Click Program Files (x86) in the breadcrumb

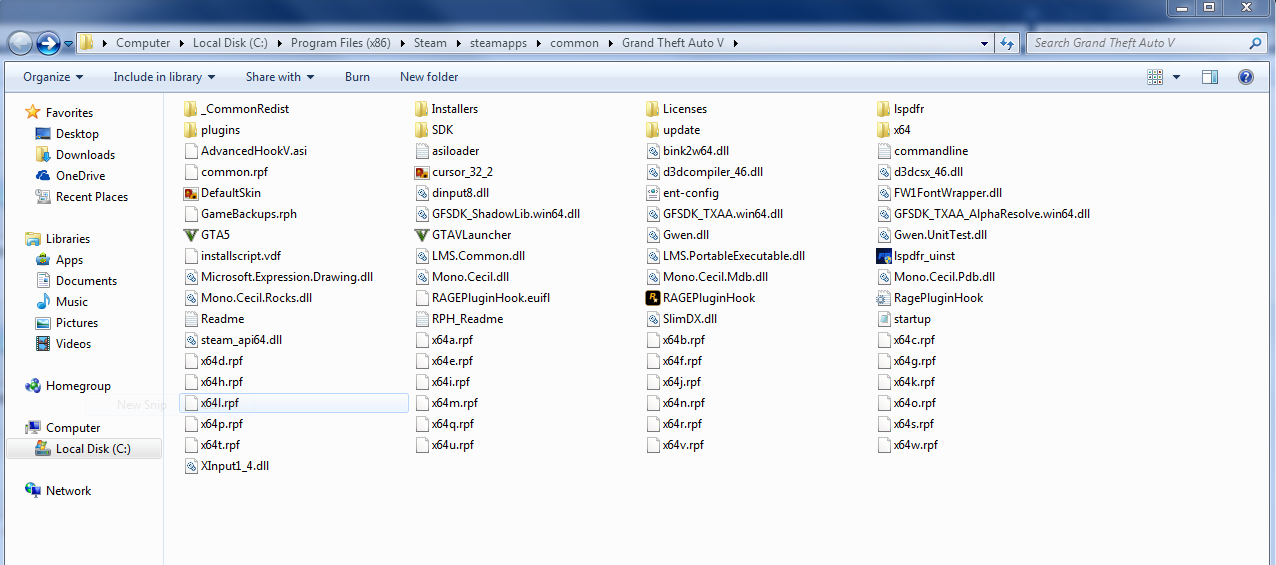(x=340, y=43)
